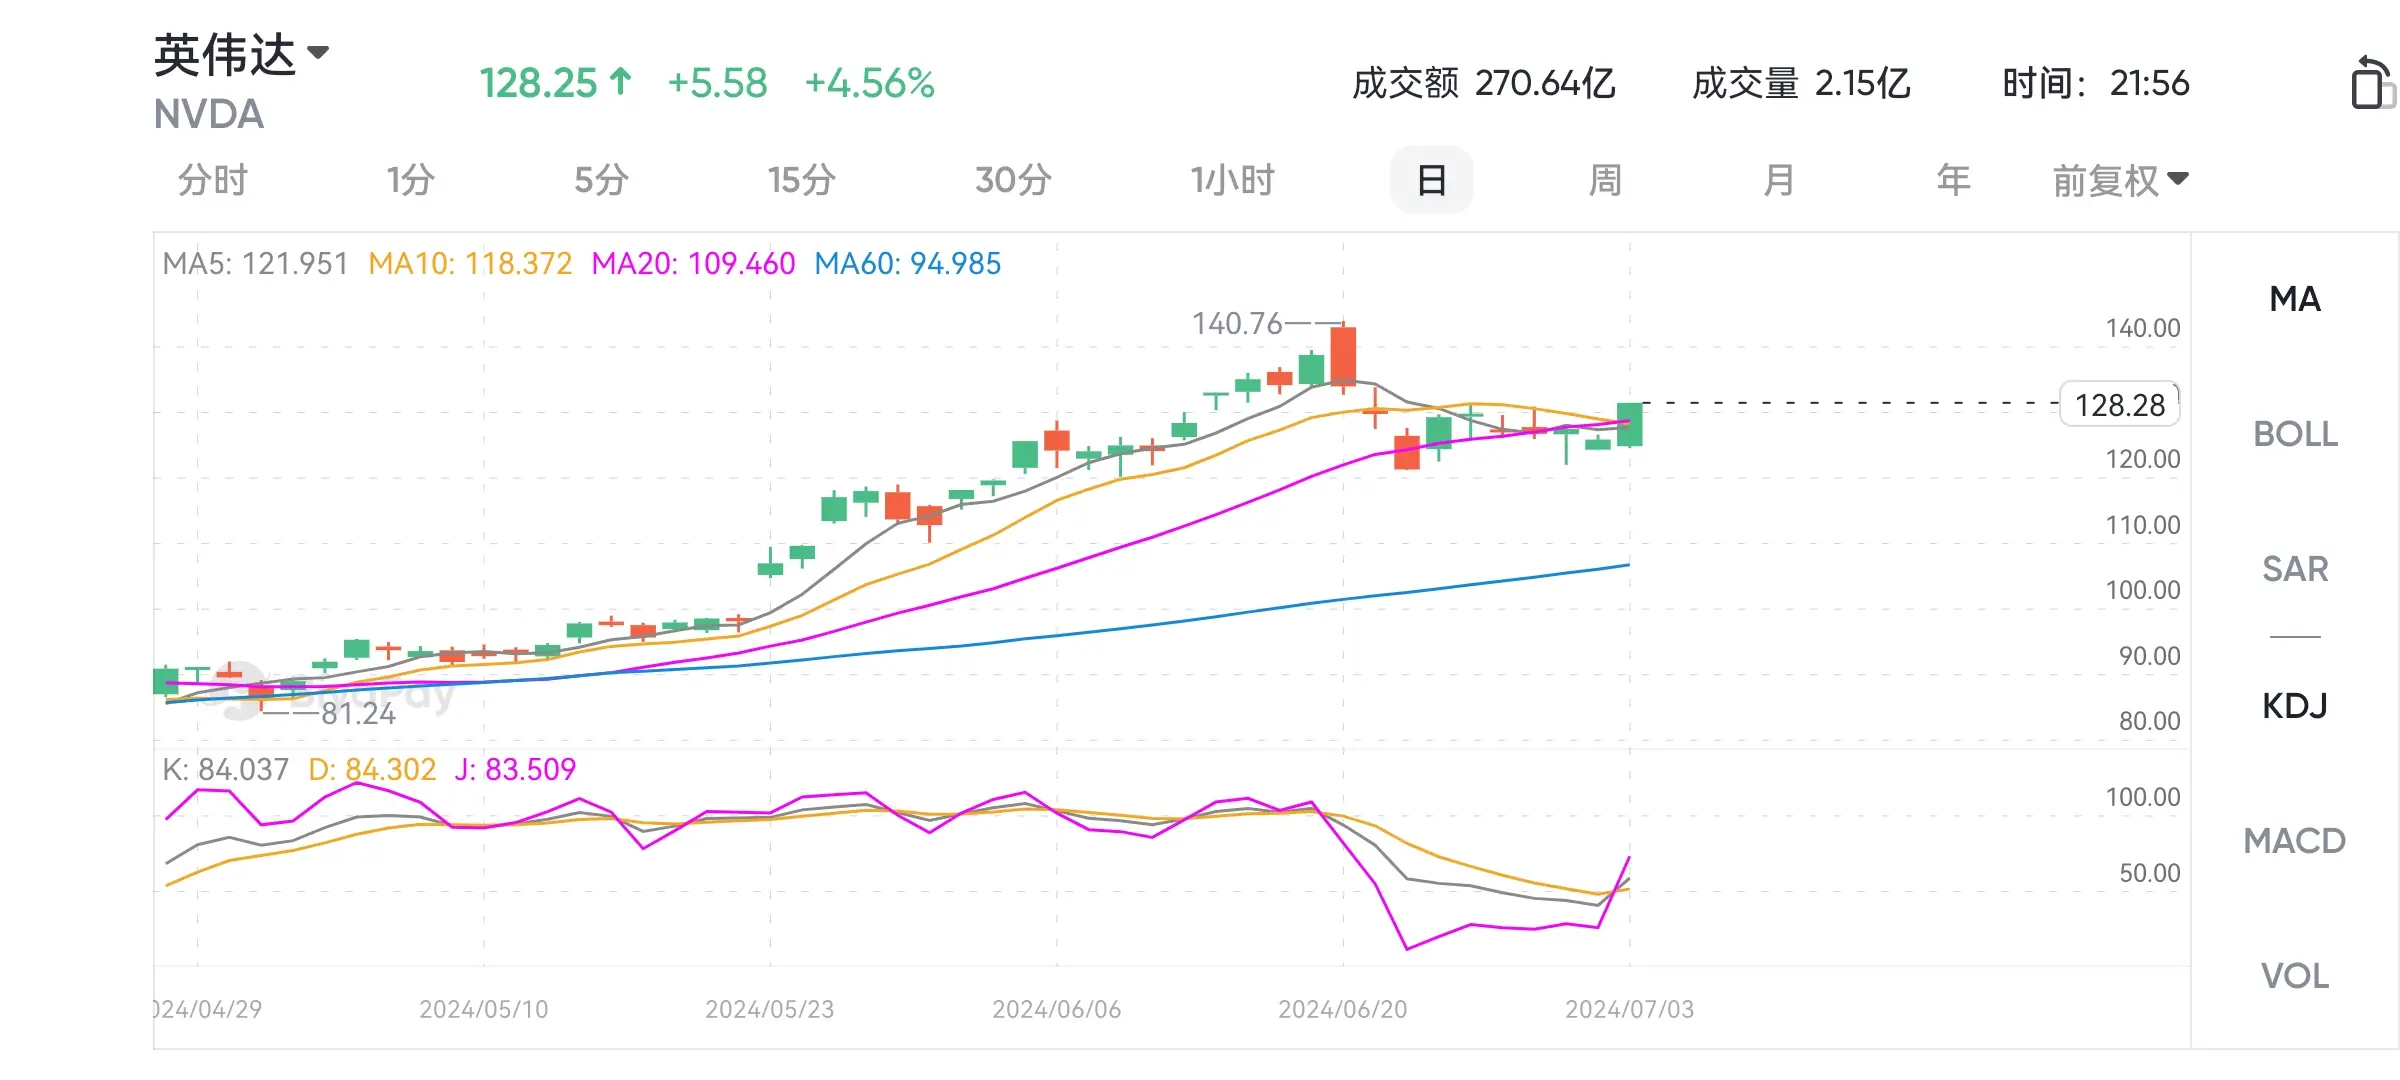This screenshot has height=1080, width=2400.
Task: Choose the BOLL overlay indicator
Action: tap(2295, 434)
